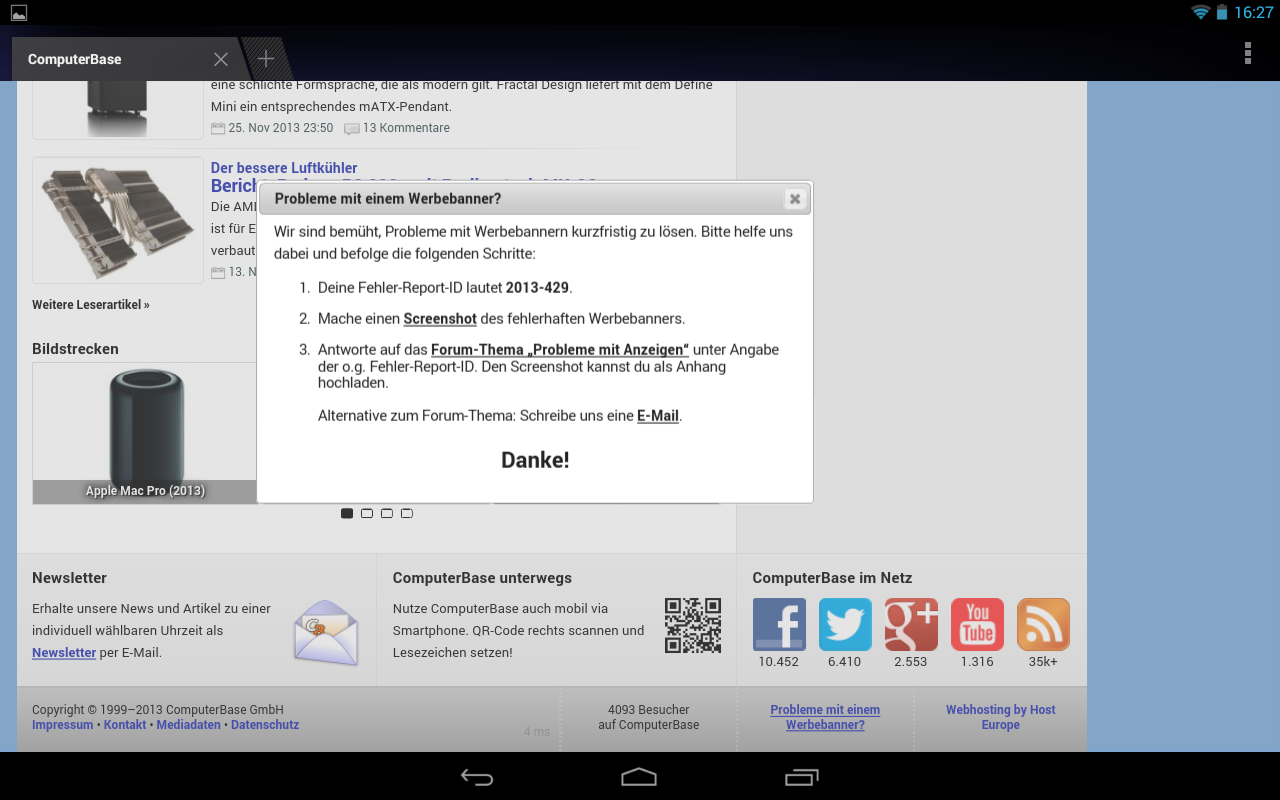Screen dimensions: 1280x800
Task: Open the Impressum footer link
Action: (x=62, y=725)
